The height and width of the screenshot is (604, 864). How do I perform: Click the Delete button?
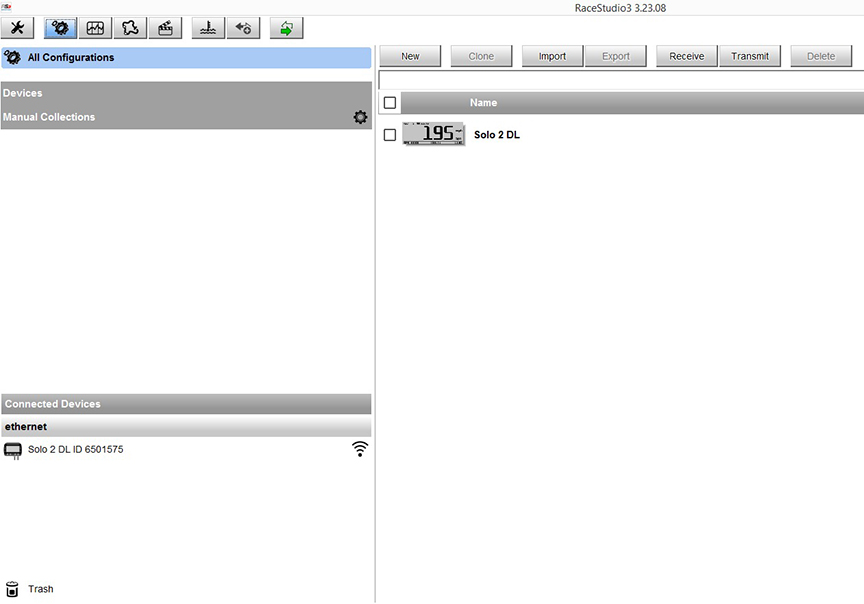tap(821, 56)
